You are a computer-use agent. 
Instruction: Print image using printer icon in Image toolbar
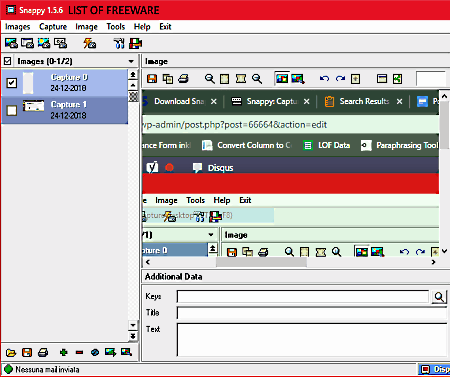click(x=183, y=79)
